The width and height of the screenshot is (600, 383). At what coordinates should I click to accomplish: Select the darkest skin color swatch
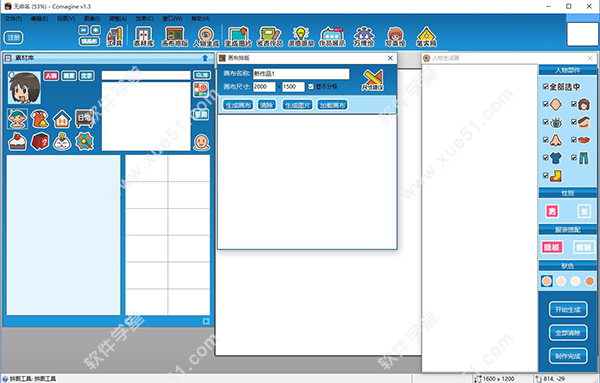click(589, 281)
